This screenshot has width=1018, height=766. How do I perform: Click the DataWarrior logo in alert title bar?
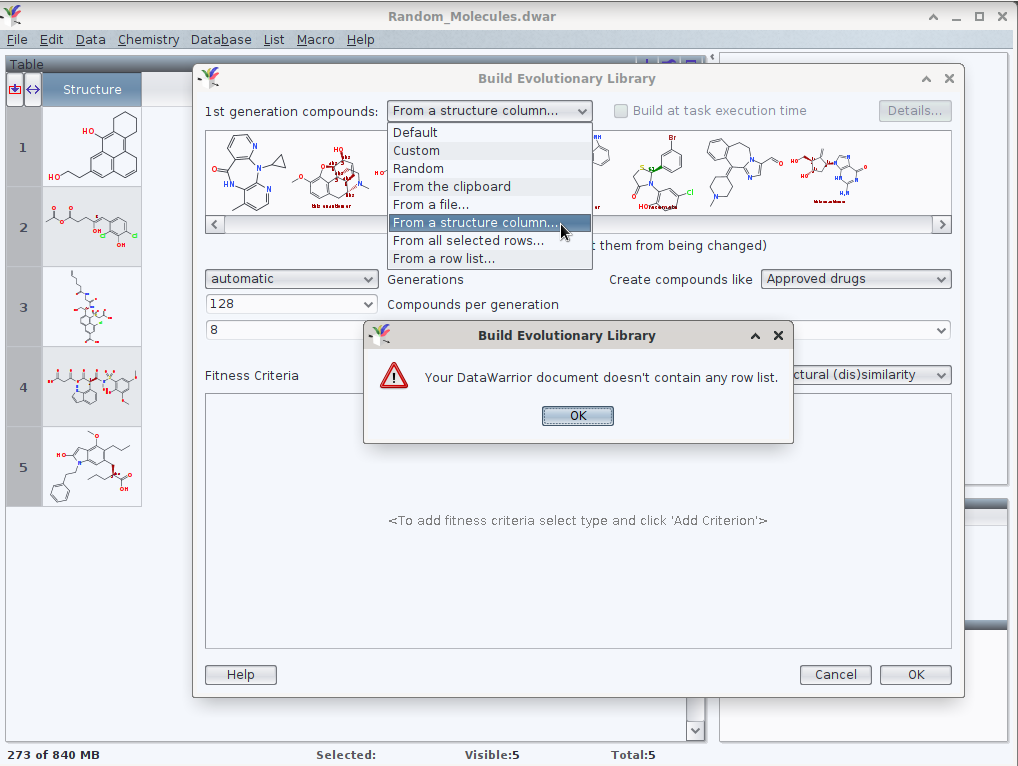(x=380, y=335)
